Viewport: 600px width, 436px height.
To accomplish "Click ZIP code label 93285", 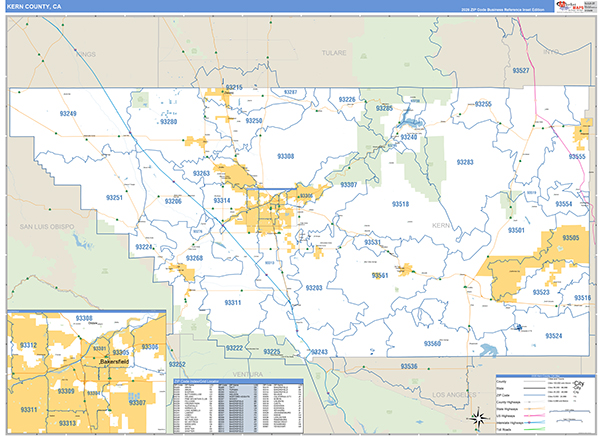I will click(x=384, y=108).
